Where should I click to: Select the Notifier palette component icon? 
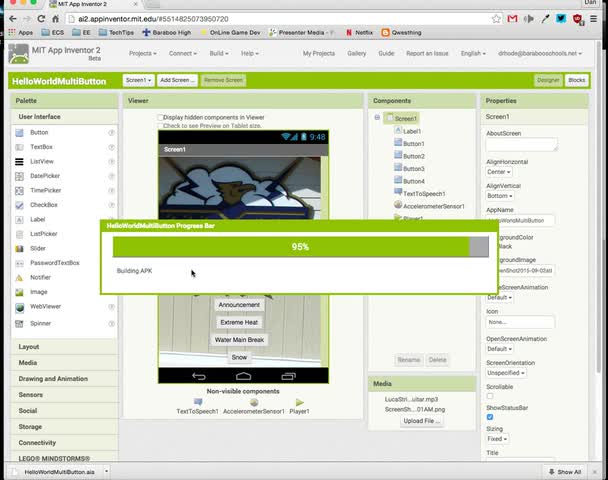(x=19, y=278)
